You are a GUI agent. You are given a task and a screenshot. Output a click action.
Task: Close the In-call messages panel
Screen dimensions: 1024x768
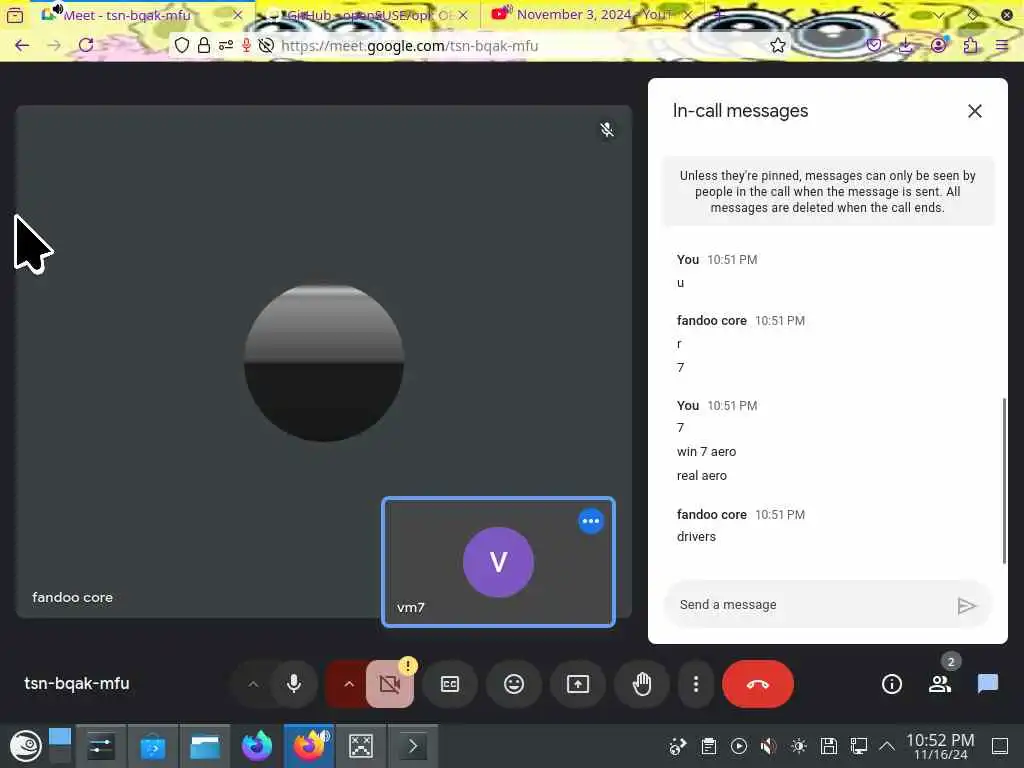(974, 111)
